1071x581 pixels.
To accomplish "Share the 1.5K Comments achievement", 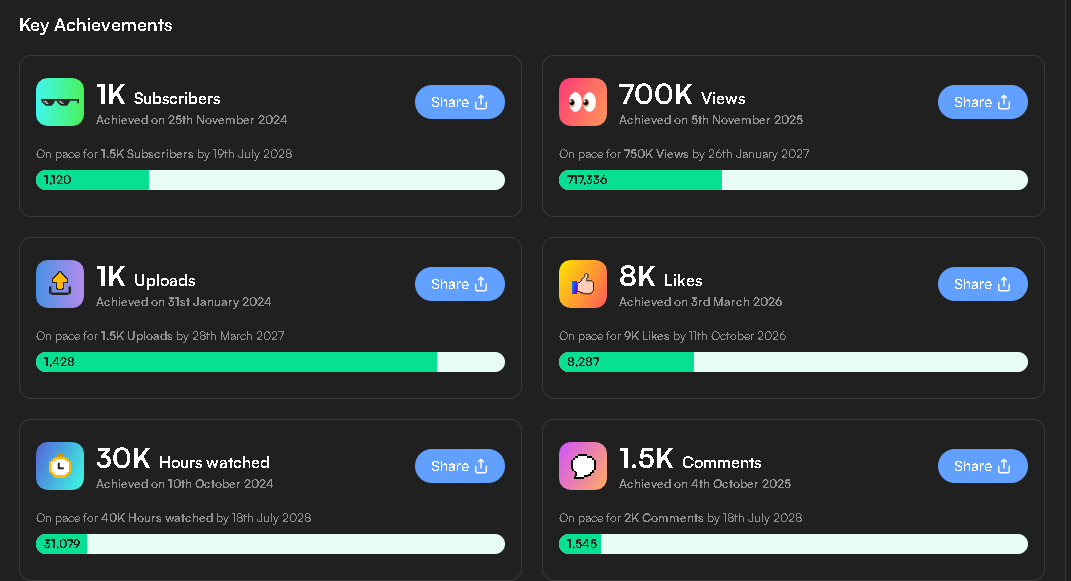I will 982,466.
